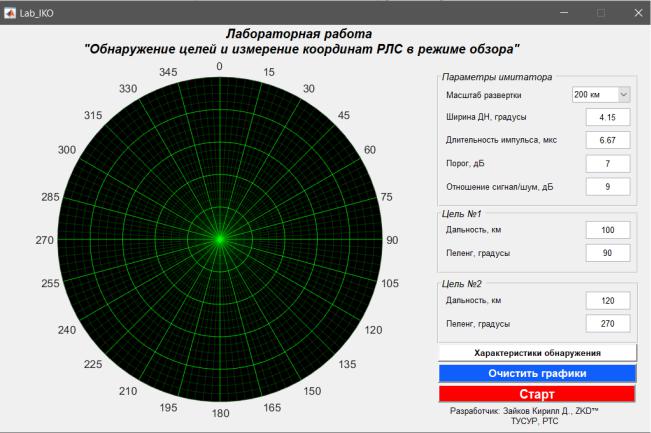651x433 pixels.
Task: Click the 60 degree bearing label
Action: coord(370,150)
